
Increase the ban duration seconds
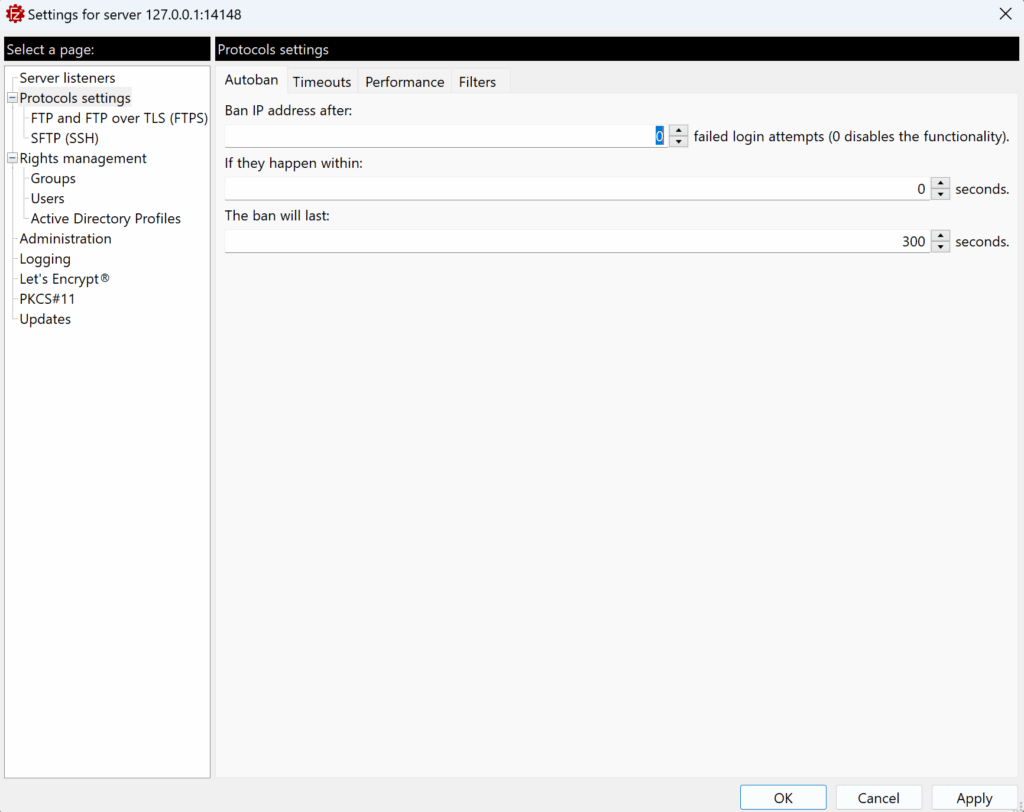coord(940,236)
